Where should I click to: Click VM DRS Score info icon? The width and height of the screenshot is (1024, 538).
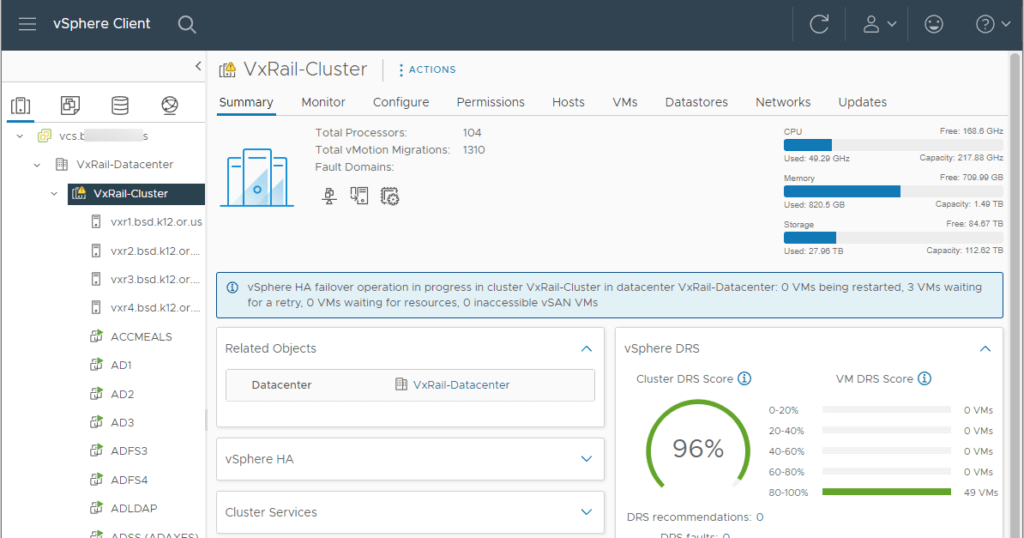click(x=924, y=379)
